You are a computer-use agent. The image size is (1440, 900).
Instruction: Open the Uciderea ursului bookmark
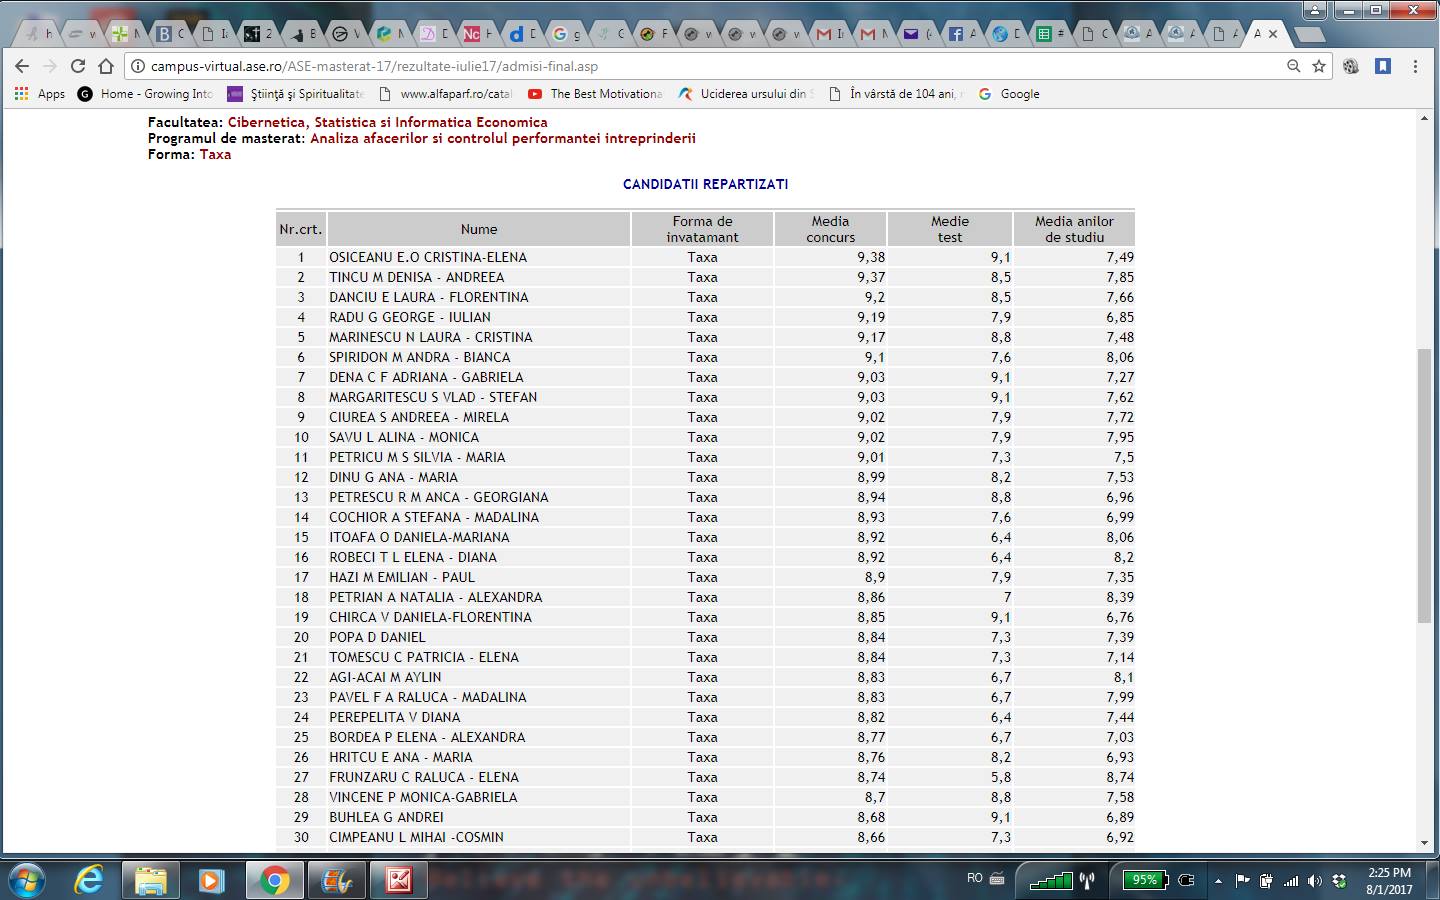(746, 94)
